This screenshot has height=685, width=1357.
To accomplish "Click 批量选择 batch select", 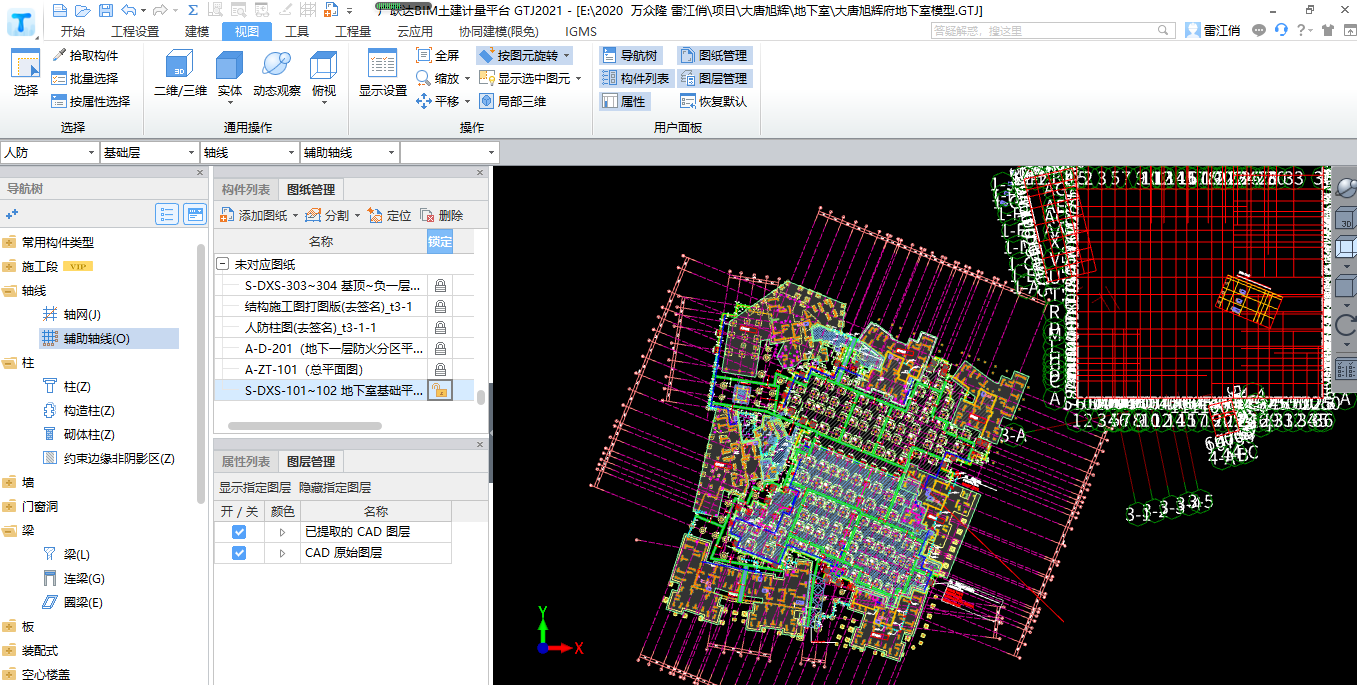I will [86, 78].
